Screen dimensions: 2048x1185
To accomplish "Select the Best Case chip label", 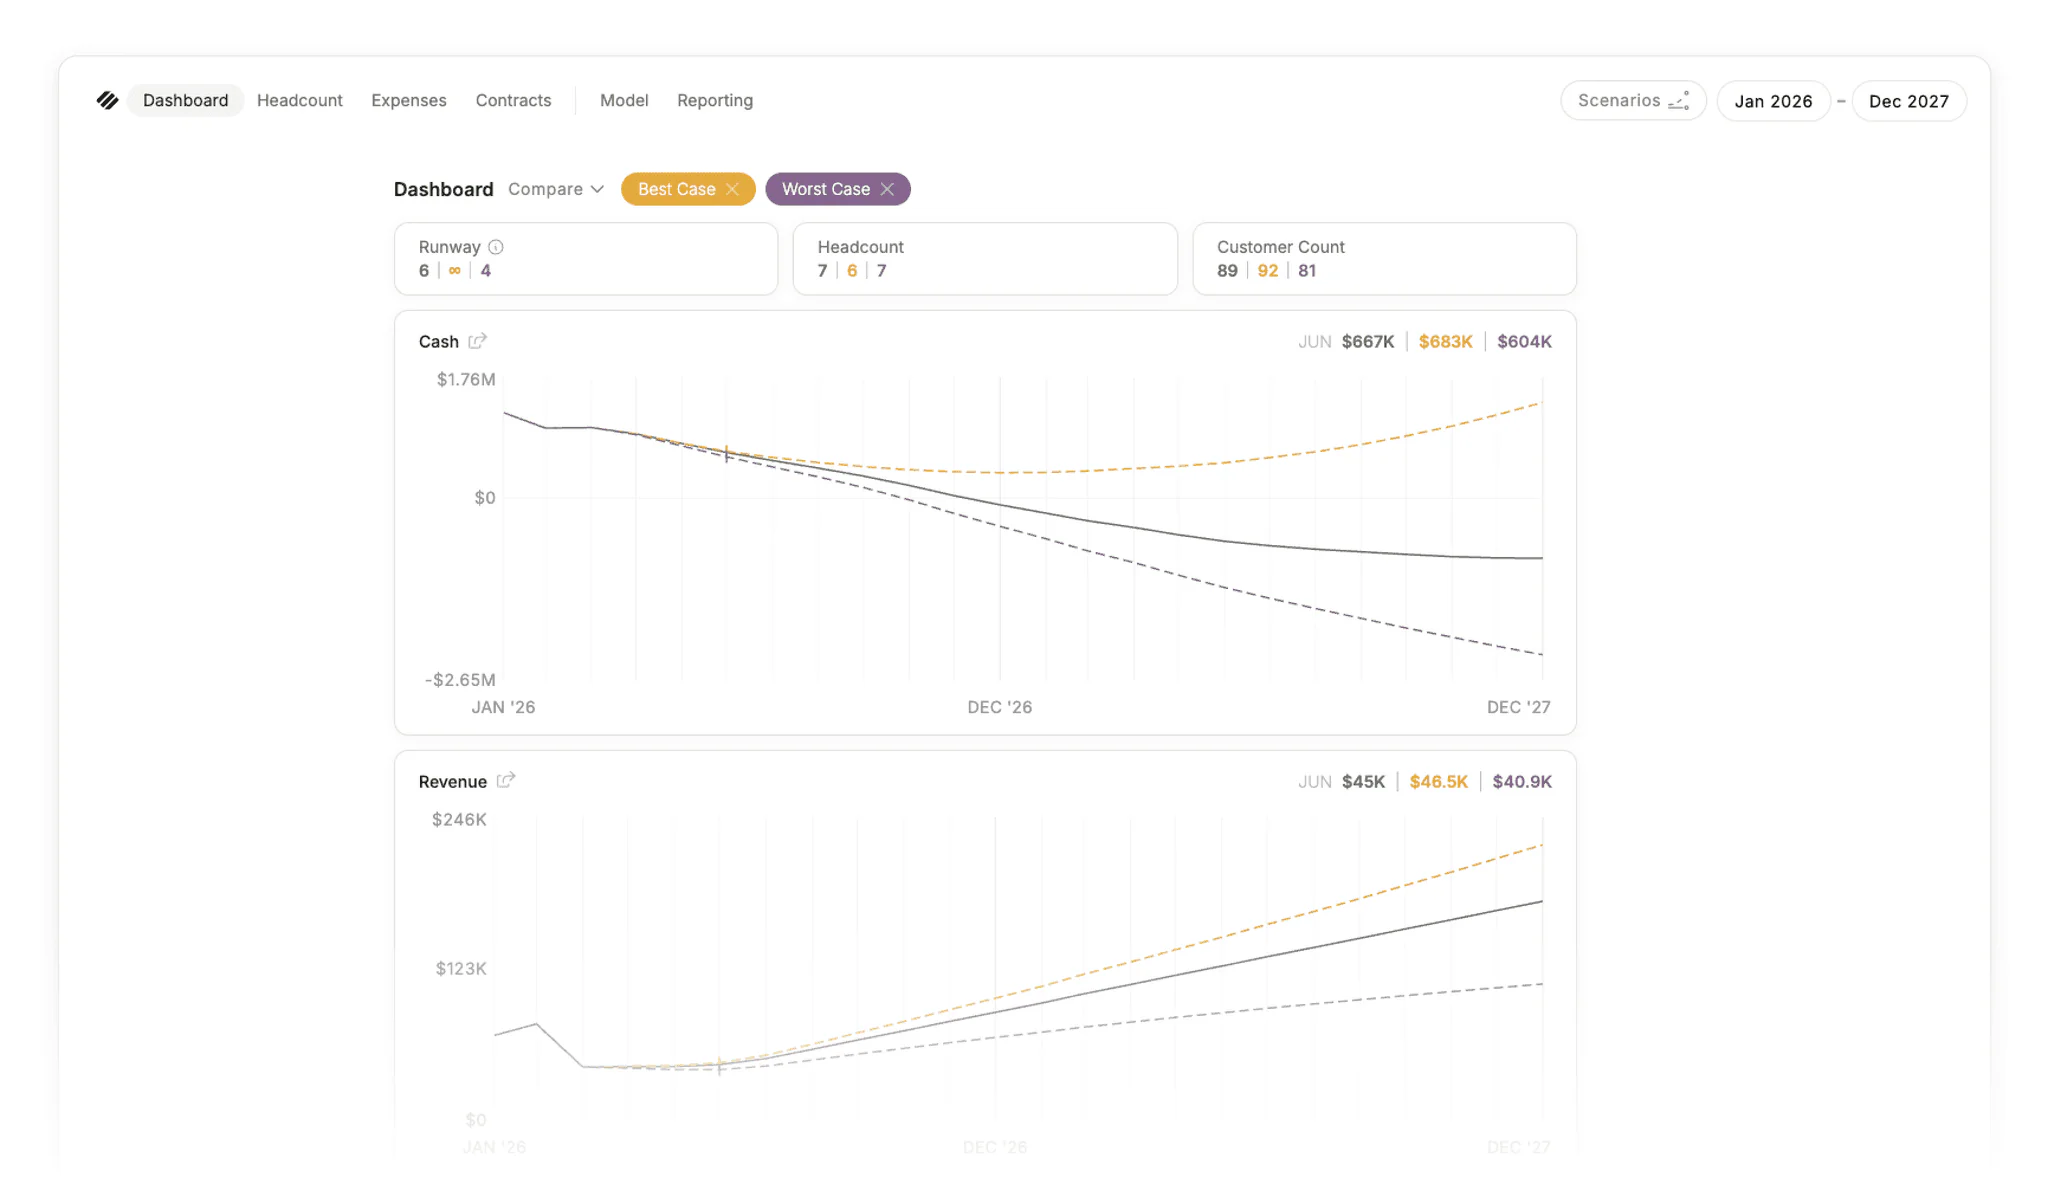I will [677, 189].
